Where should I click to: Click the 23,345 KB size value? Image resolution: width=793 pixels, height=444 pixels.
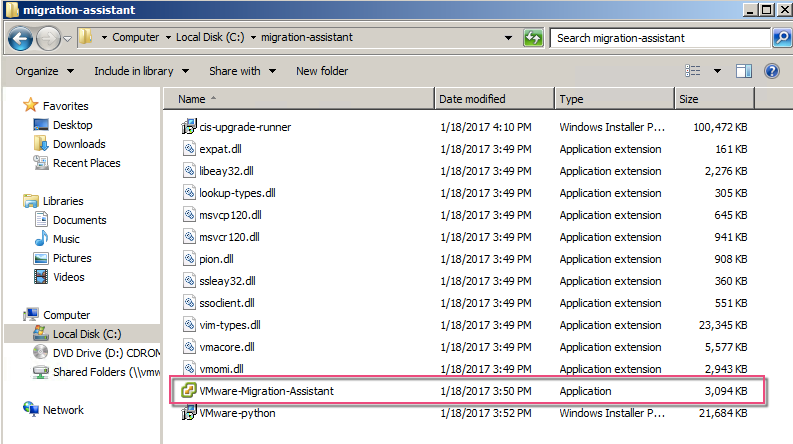click(723, 325)
